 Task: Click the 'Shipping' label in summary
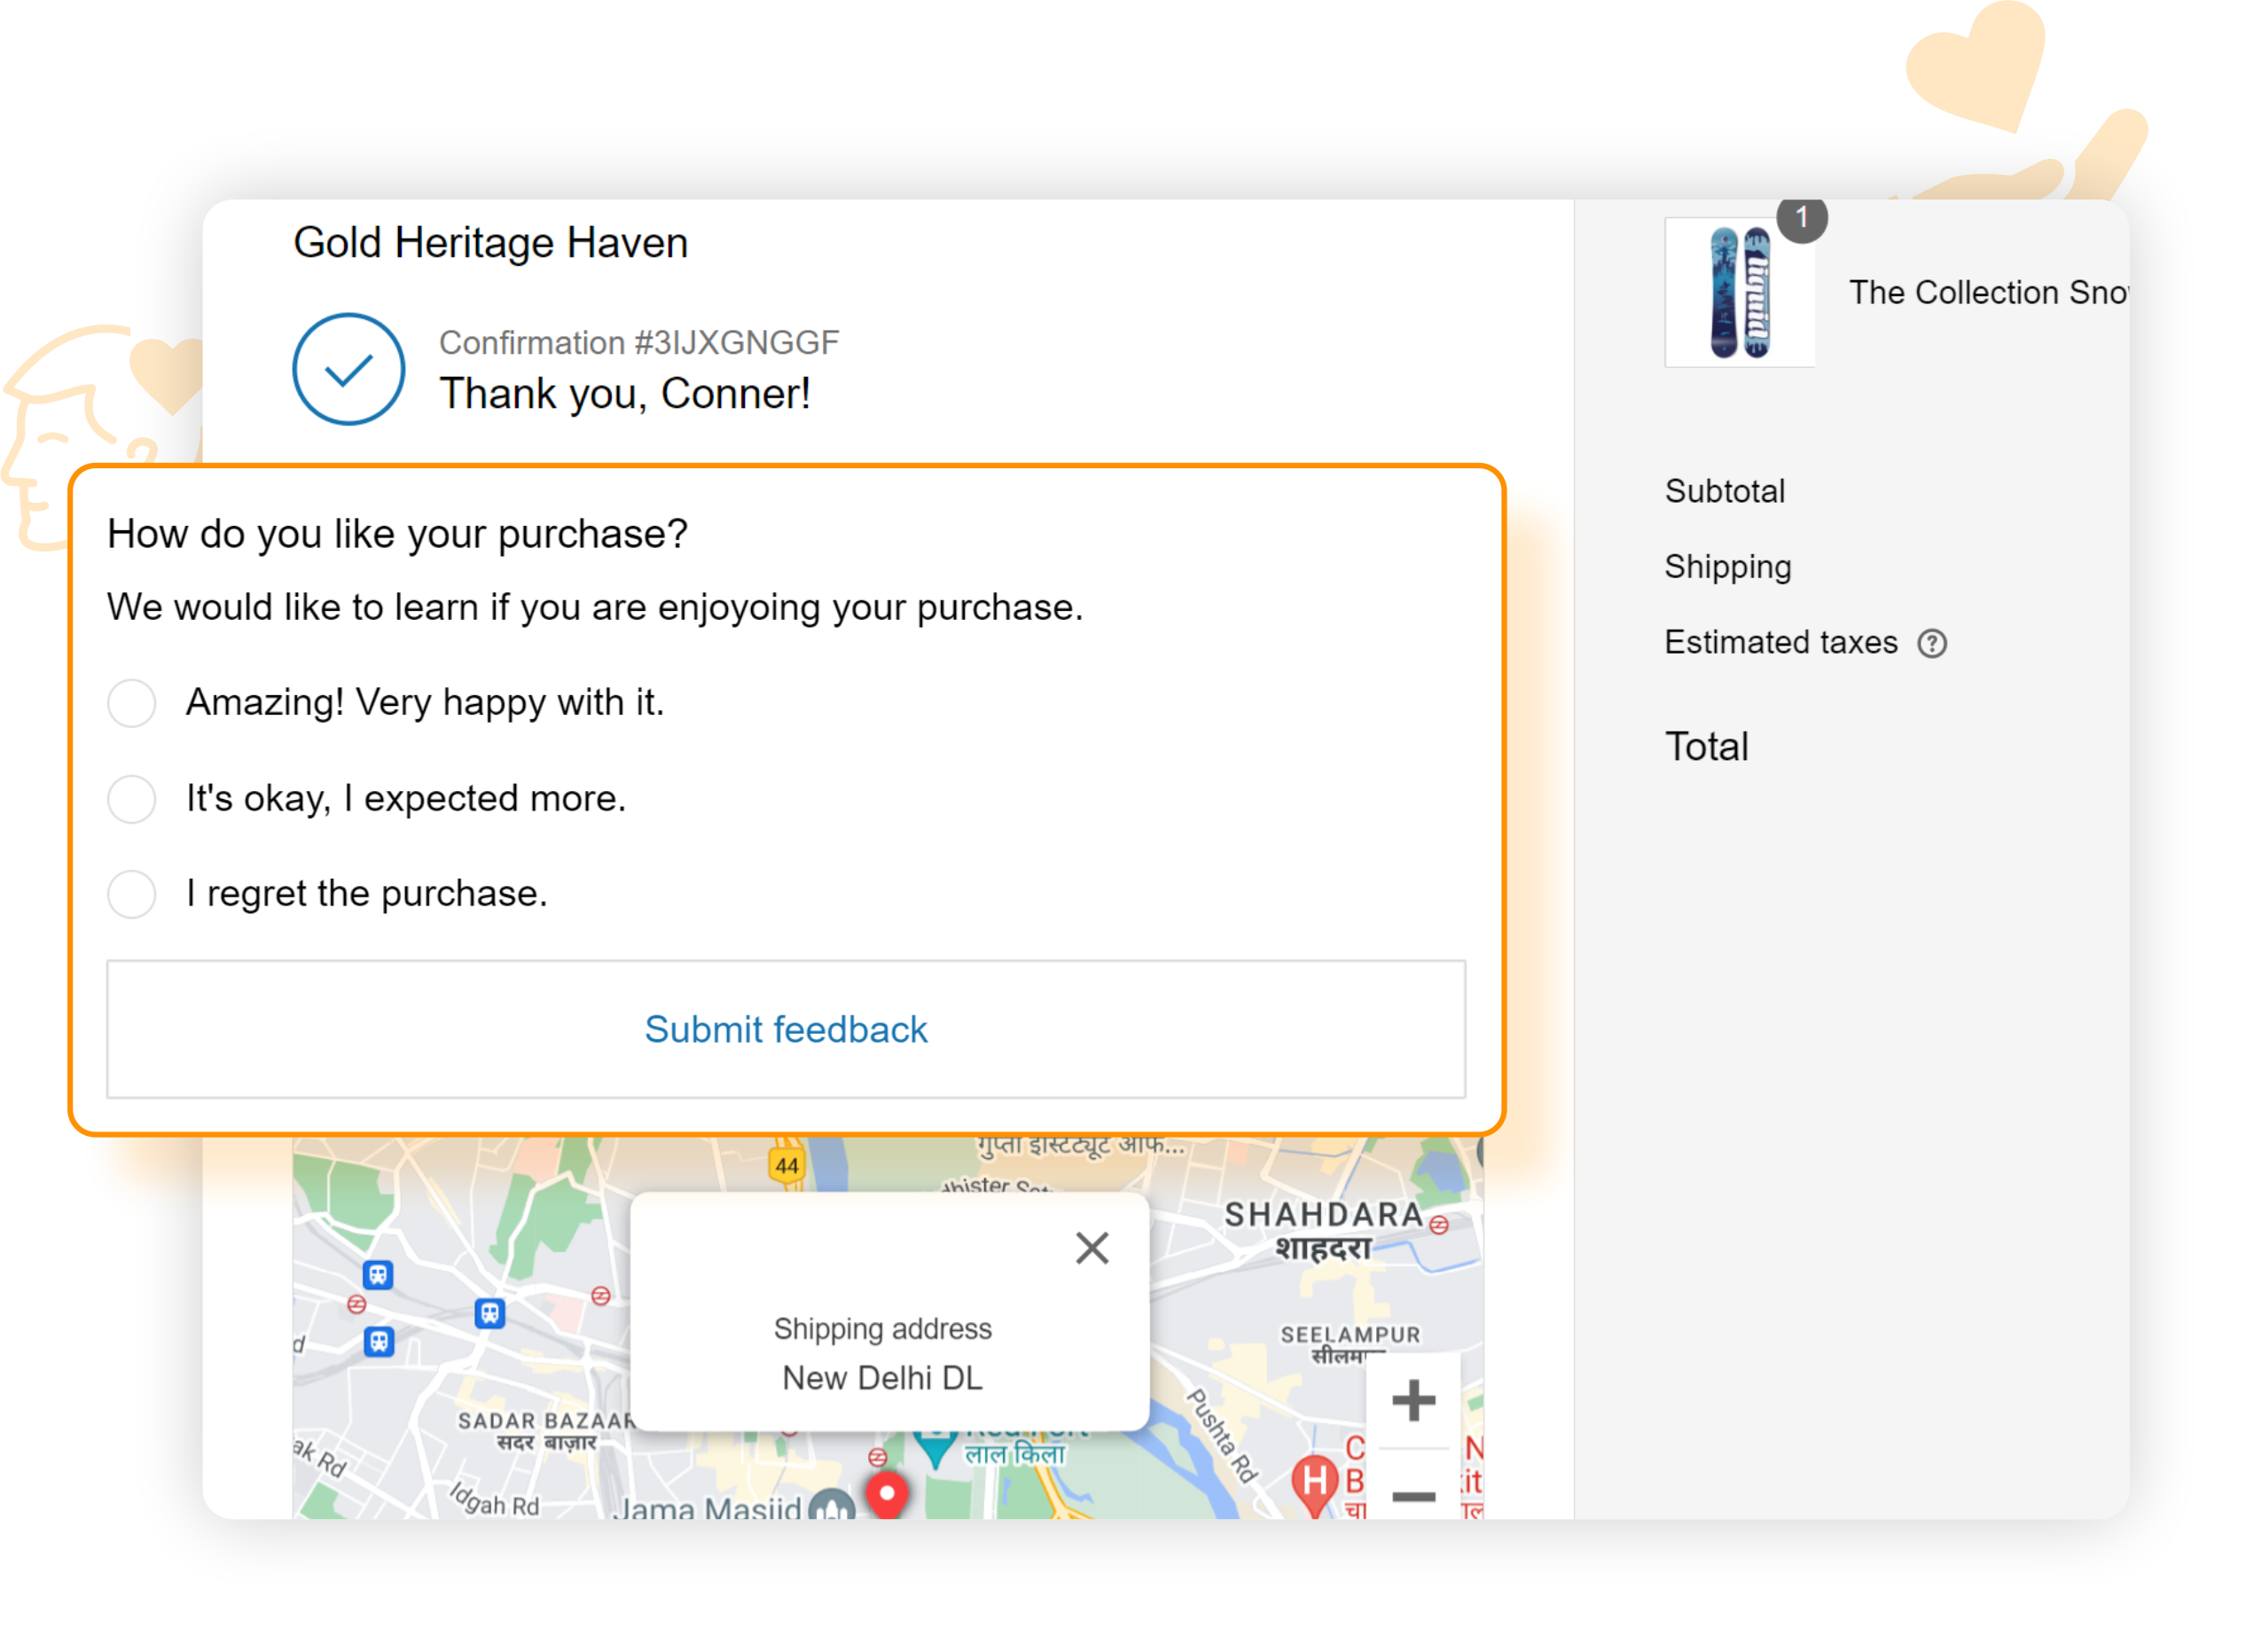pyautogui.click(x=1727, y=567)
